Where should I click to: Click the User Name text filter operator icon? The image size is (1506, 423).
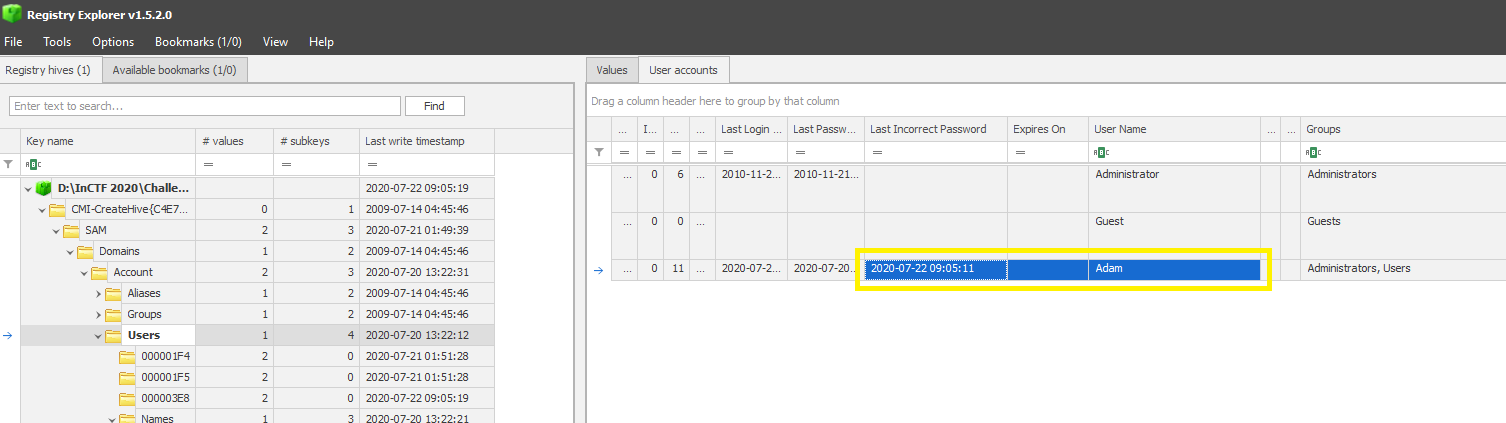tap(1101, 152)
